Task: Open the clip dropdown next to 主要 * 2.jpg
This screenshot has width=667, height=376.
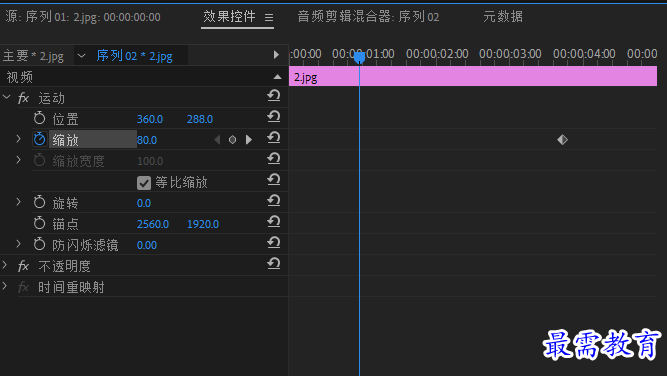Action: point(81,56)
